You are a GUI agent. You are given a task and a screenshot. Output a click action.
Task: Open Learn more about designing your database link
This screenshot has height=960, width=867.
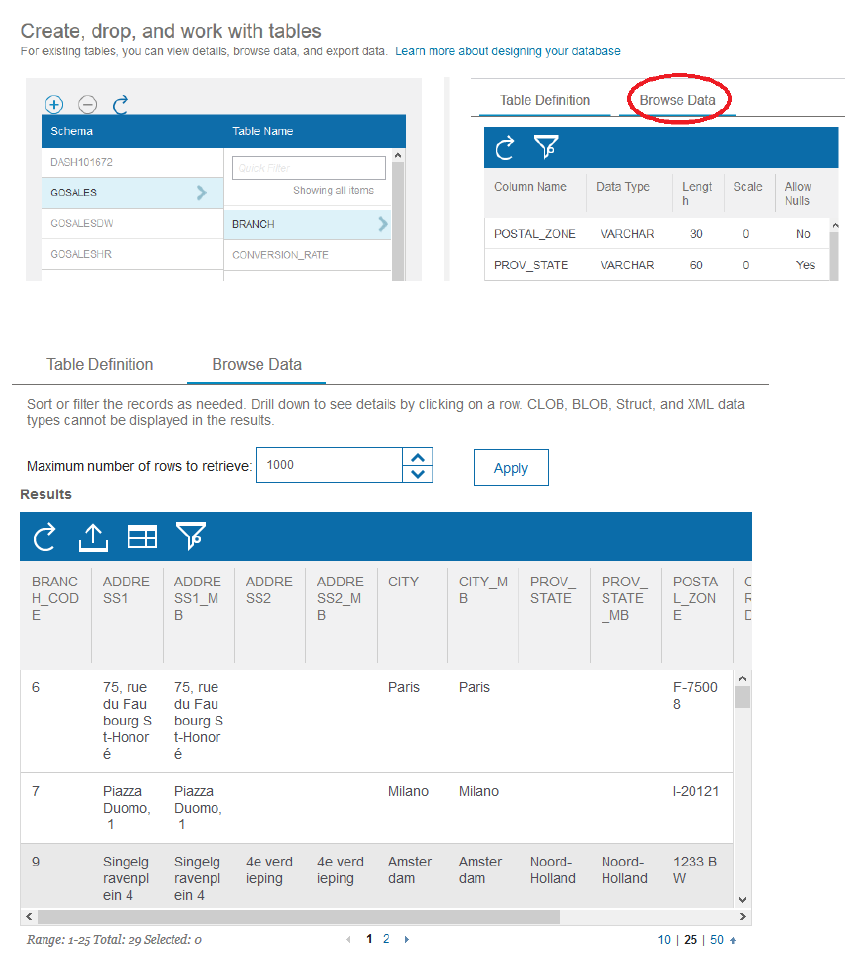pyautogui.click(x=508, y=51)
